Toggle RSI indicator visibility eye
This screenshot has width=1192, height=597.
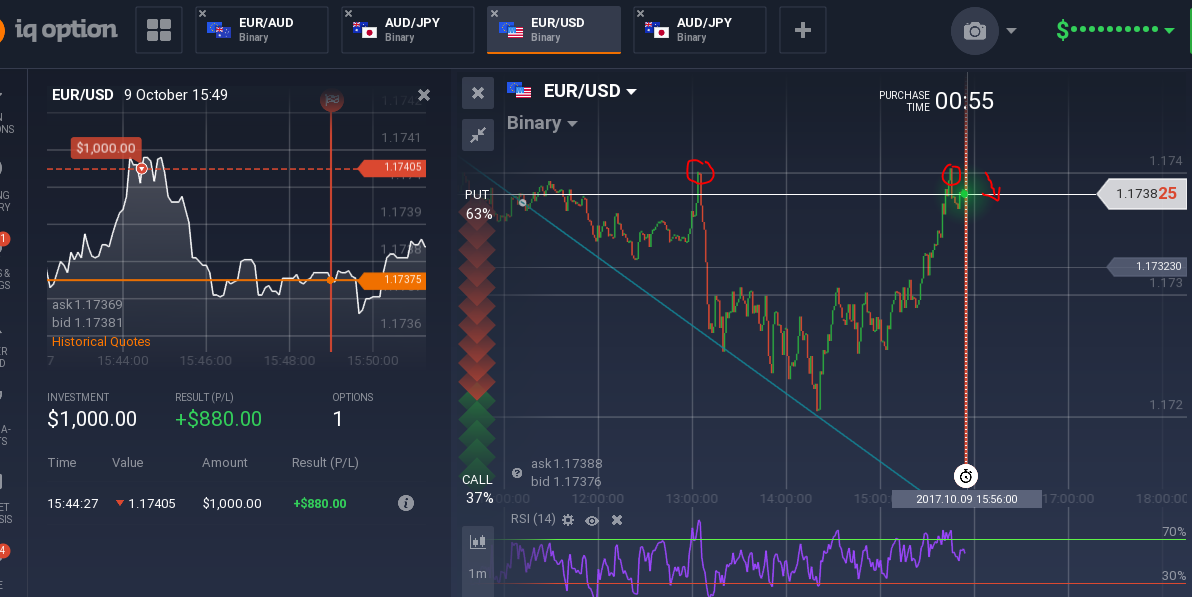click(x=592, y=520)
